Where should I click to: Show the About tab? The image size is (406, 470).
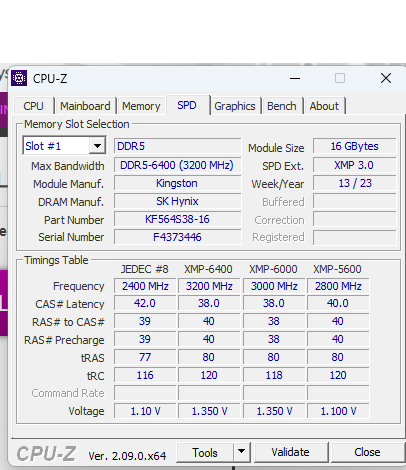point(324,106)
